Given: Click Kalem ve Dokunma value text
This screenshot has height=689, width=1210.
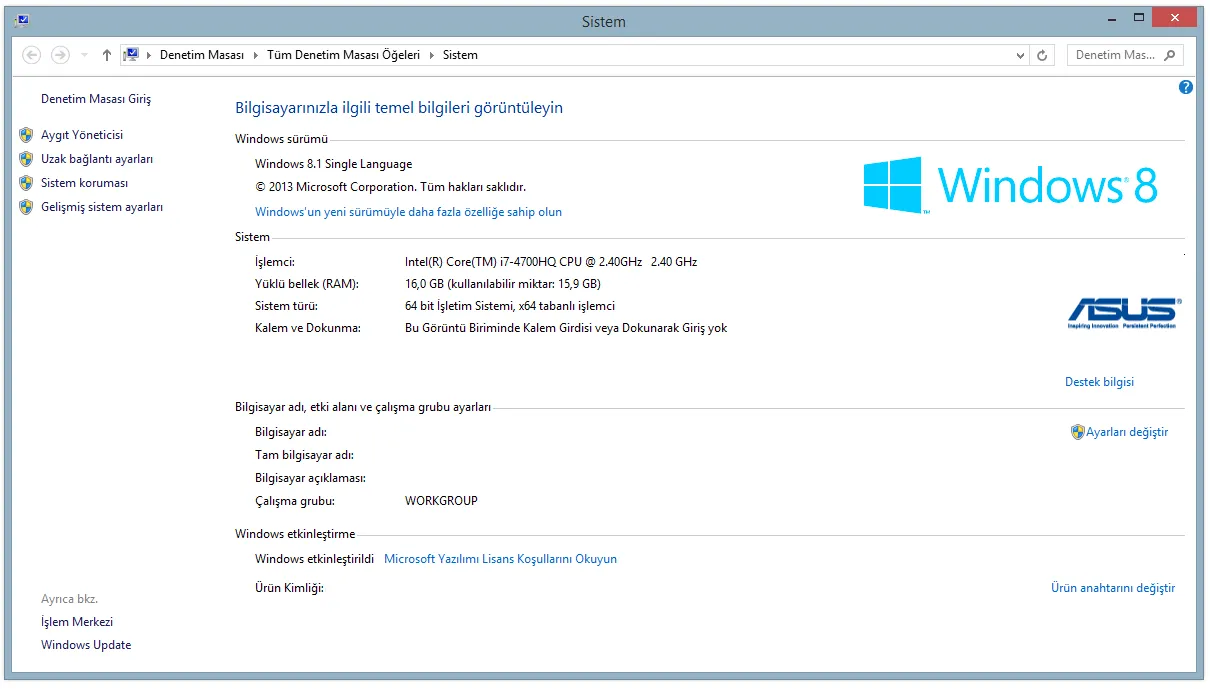Looking at the screenshot, I should click(566, 328).
